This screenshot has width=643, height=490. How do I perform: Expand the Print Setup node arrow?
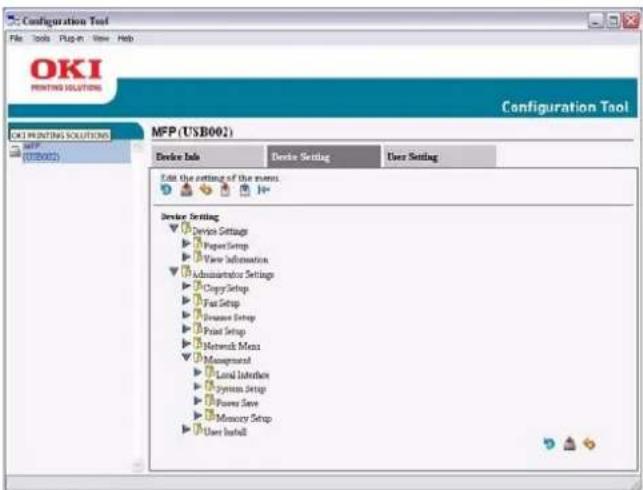(x=186, y=329)
